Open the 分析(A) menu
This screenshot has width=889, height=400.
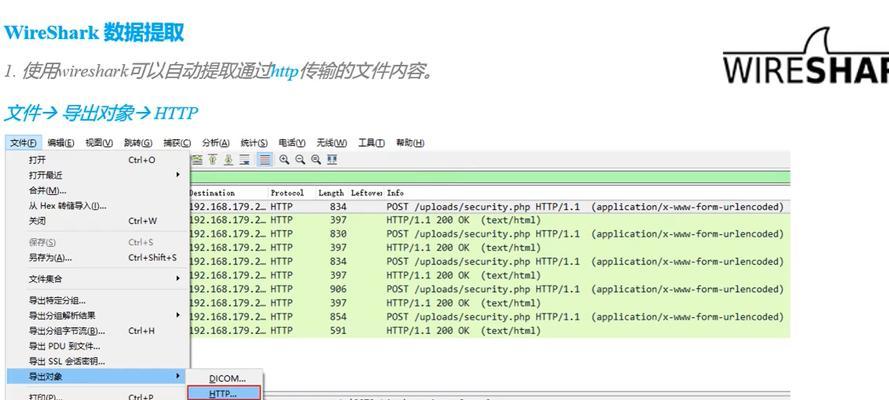tap(215, 143)
